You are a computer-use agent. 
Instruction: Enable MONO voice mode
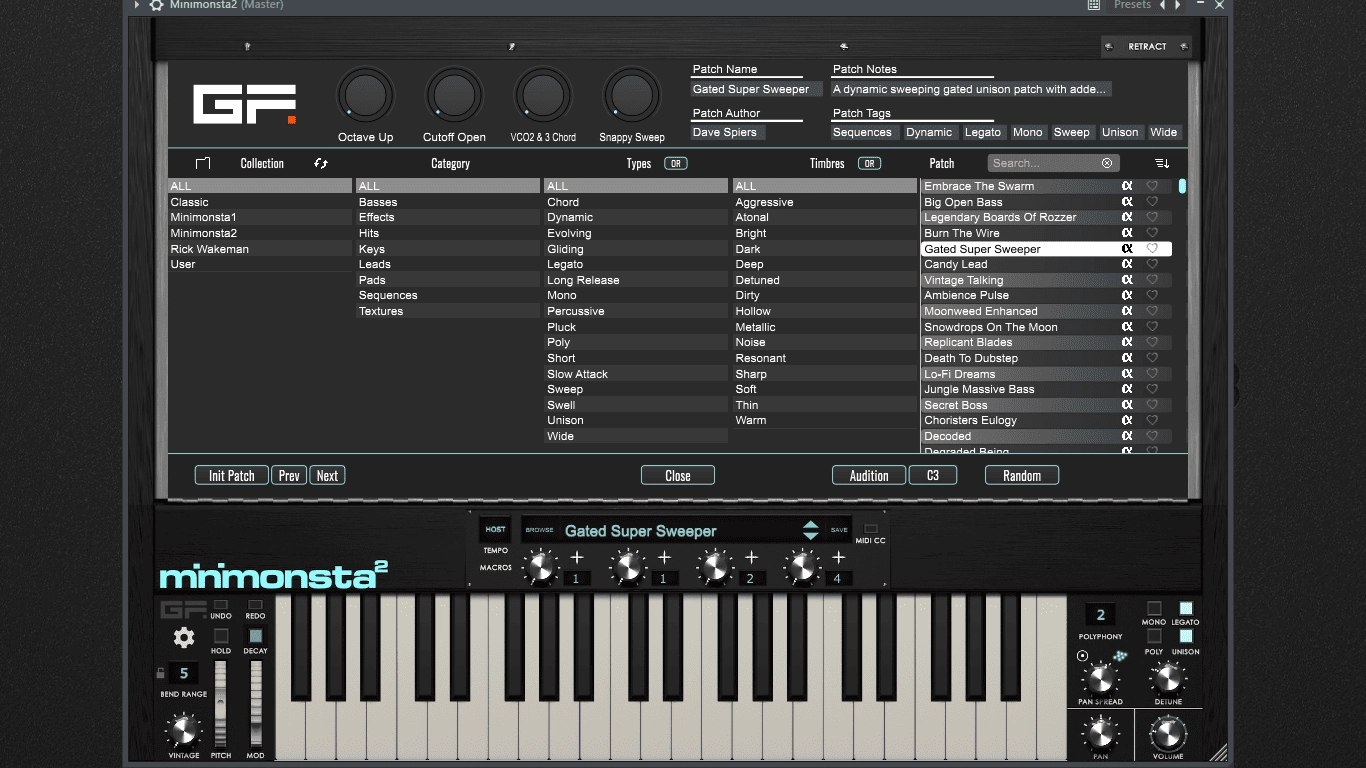click(x=1154, y=608)
